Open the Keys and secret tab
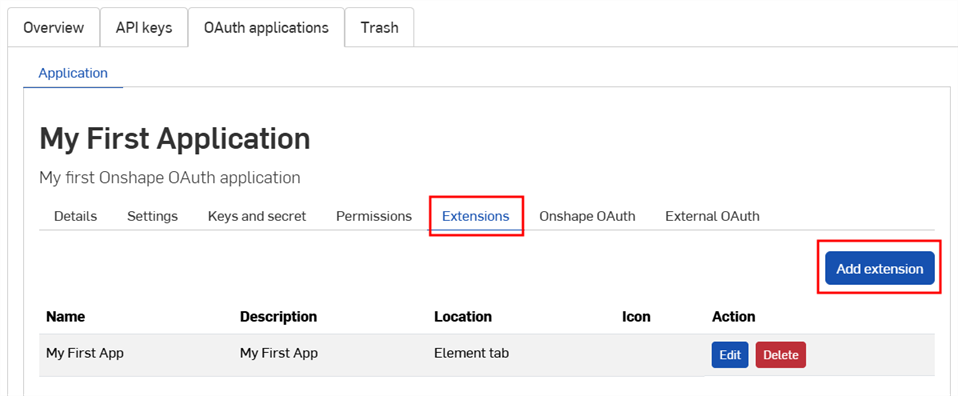Screen dimensions: 958x396 coord(257,216)
